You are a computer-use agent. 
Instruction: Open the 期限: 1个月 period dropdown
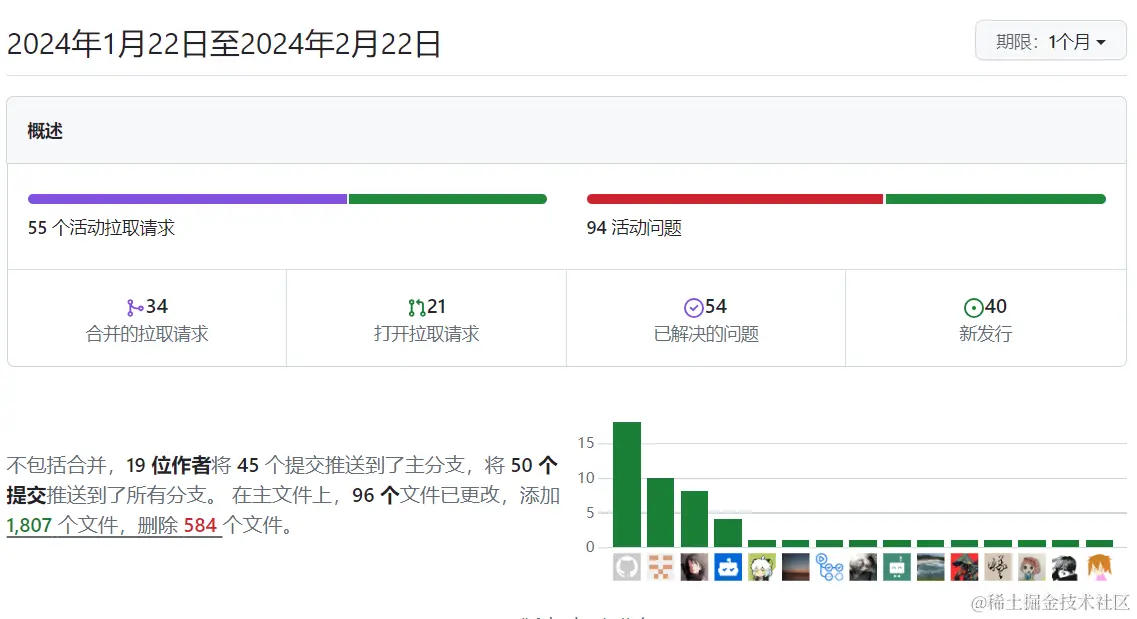(1050, 41)
